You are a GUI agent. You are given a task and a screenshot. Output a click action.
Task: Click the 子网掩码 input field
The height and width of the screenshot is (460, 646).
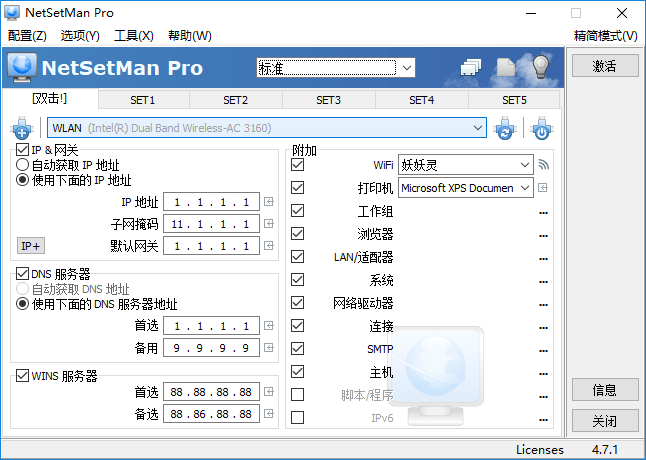click(x=211, y=224)
